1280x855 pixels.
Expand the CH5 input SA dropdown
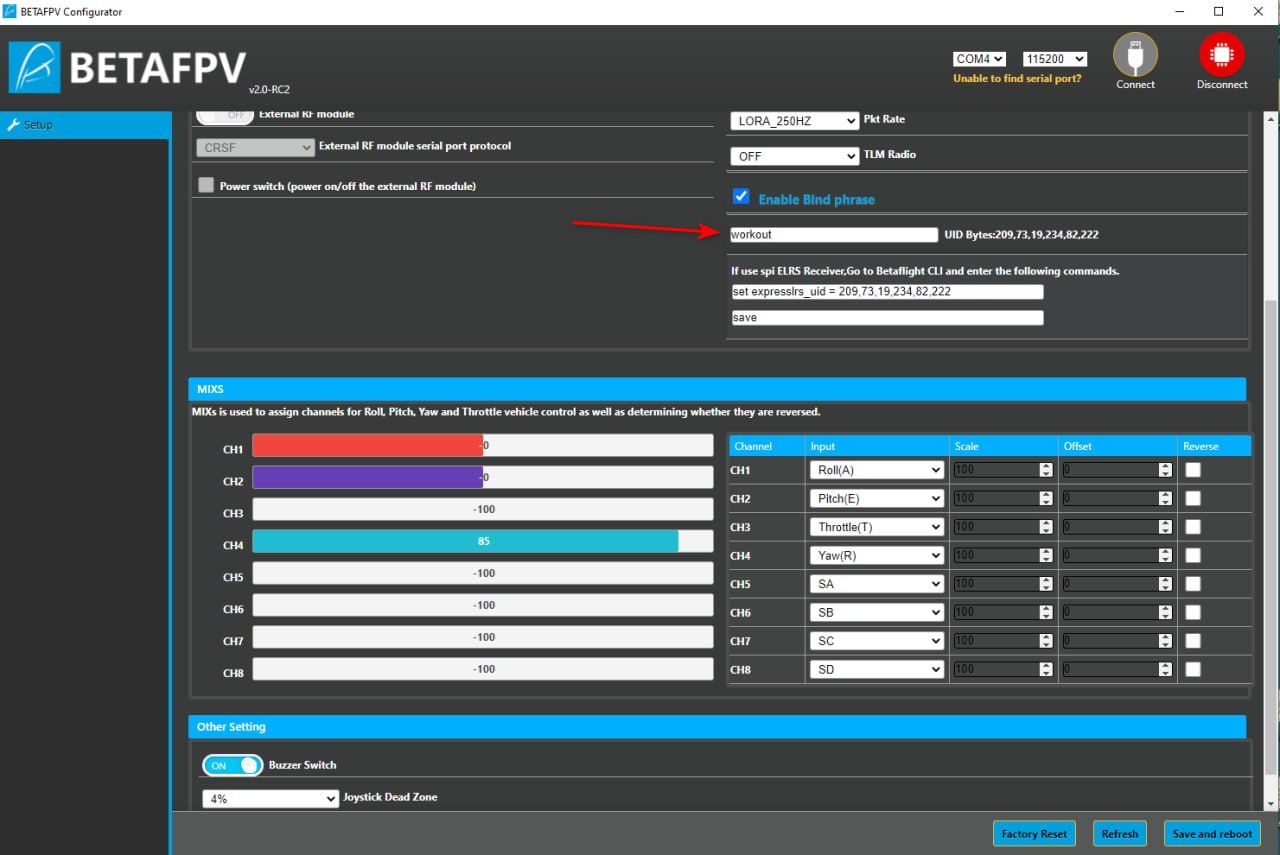pyautogui.click(x=876, y=584)
